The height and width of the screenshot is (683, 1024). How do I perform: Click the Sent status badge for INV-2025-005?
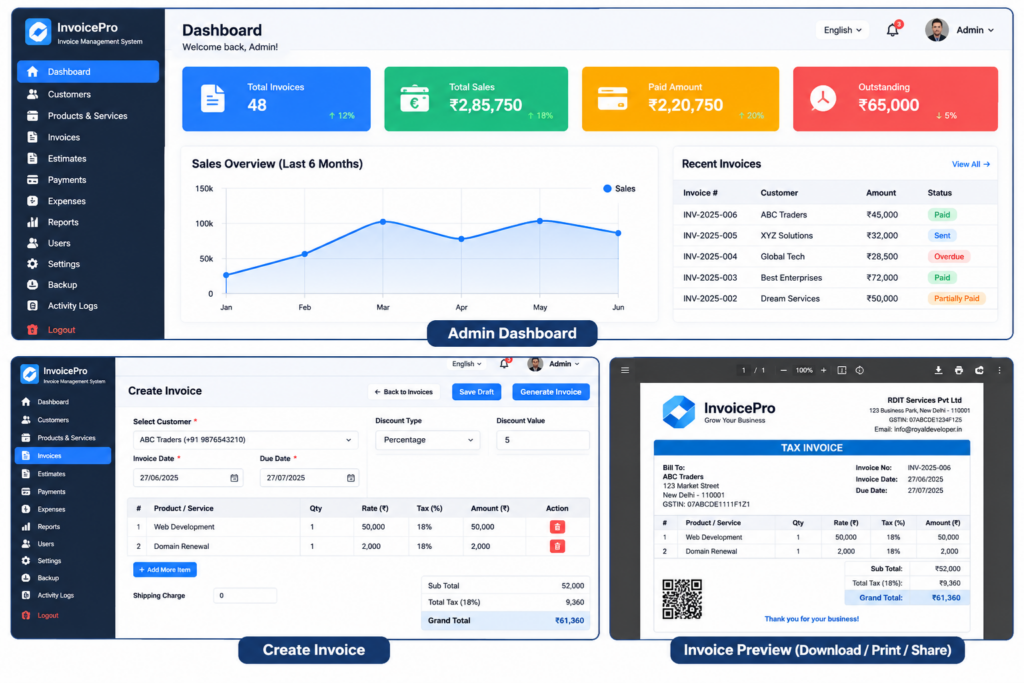click(942, 236)
